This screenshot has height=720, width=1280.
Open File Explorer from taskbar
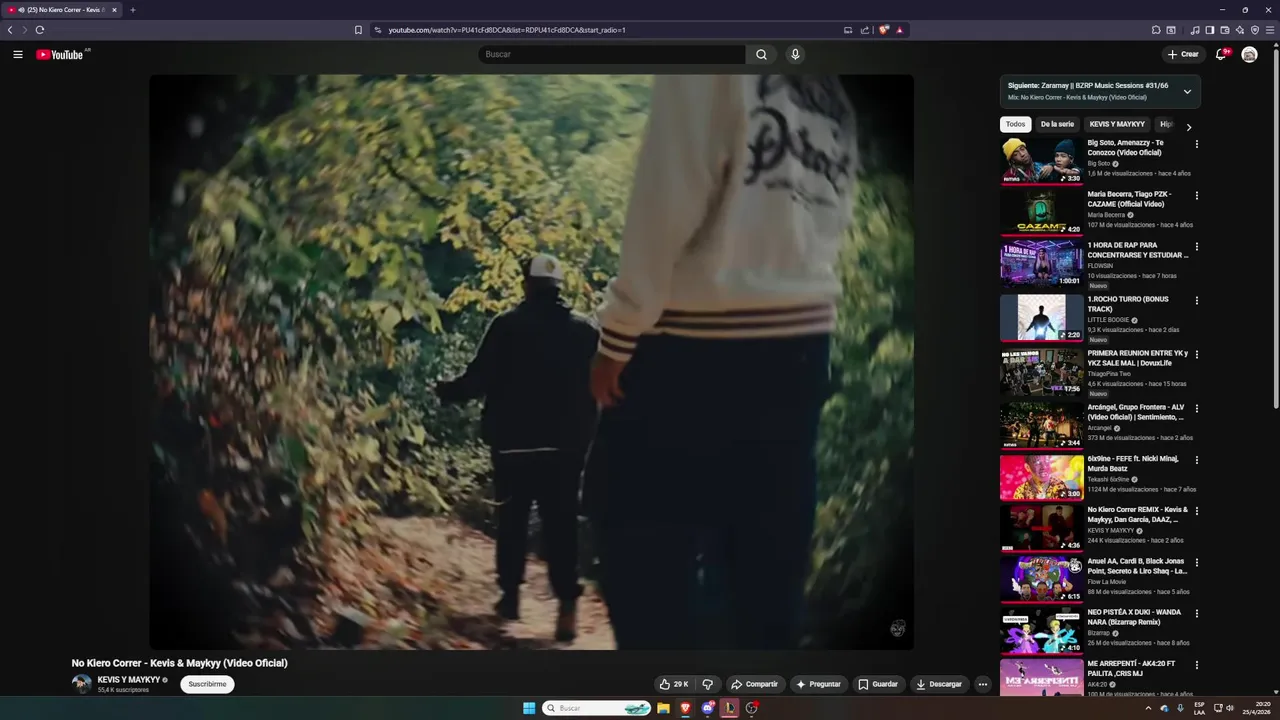tap(663, 708)
